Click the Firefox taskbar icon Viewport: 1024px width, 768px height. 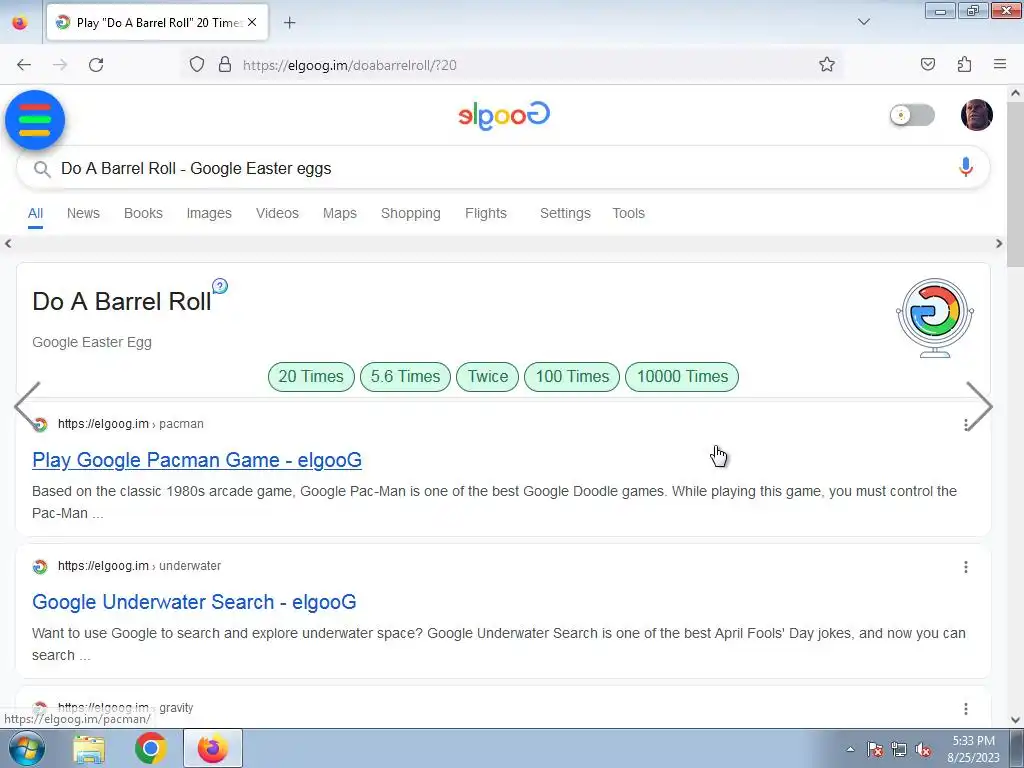click(213, 748)
